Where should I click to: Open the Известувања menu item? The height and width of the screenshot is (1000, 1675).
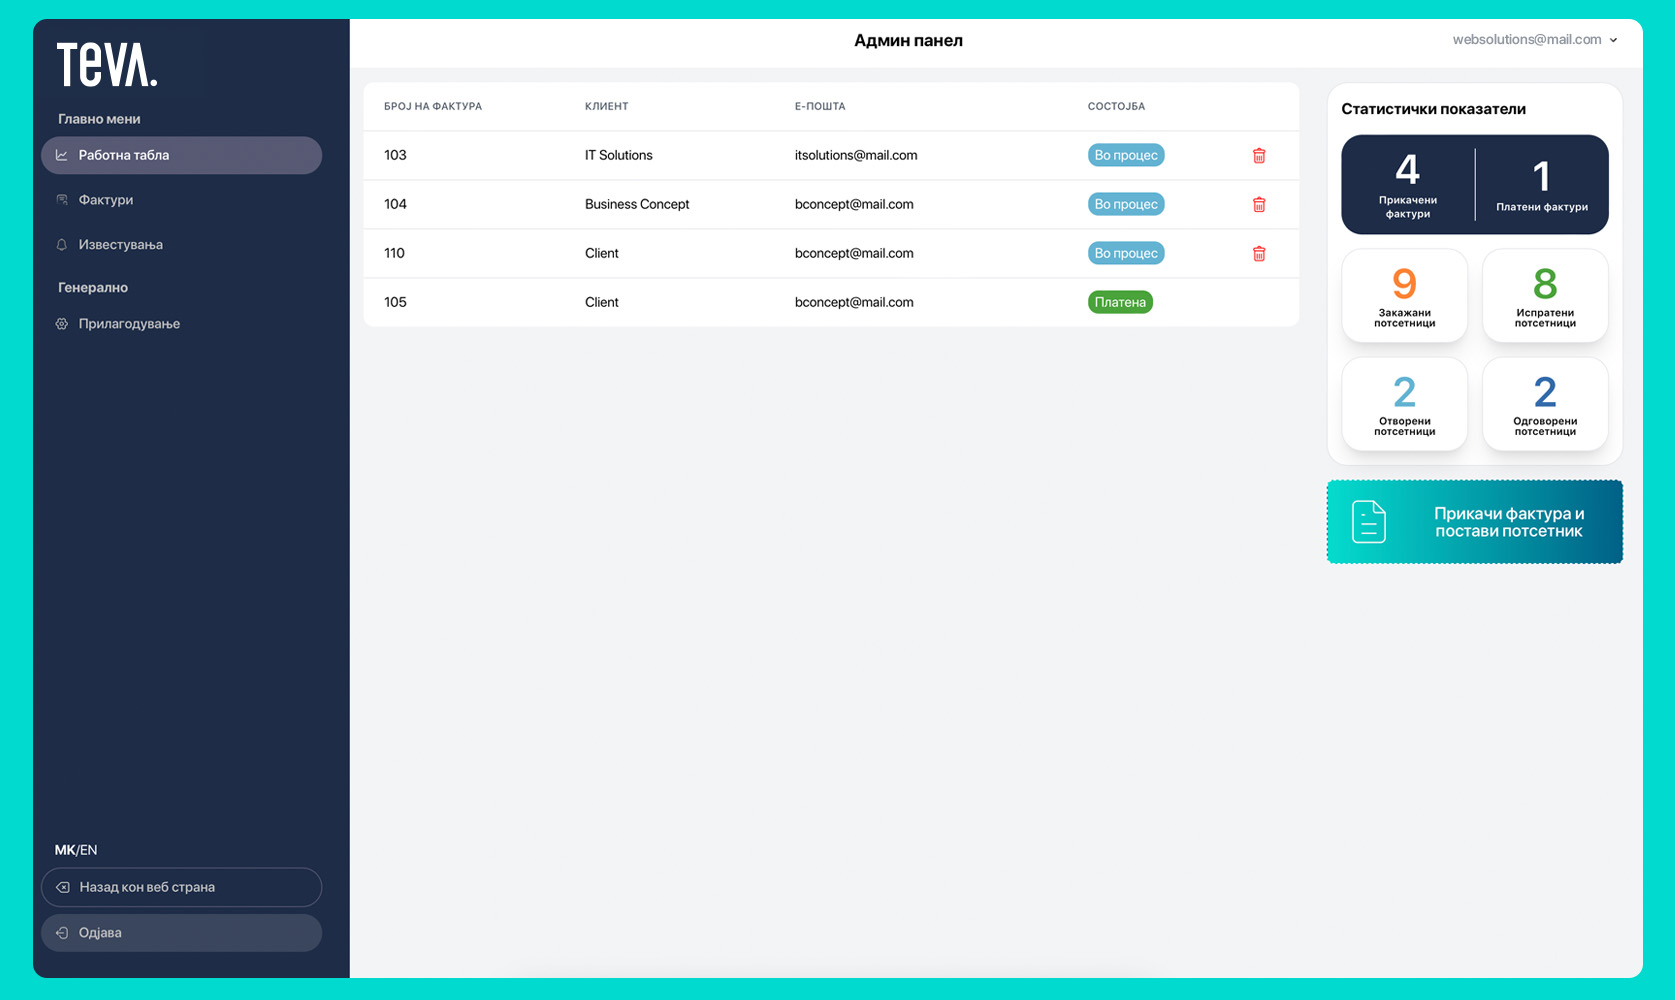[x=120, y=245]
